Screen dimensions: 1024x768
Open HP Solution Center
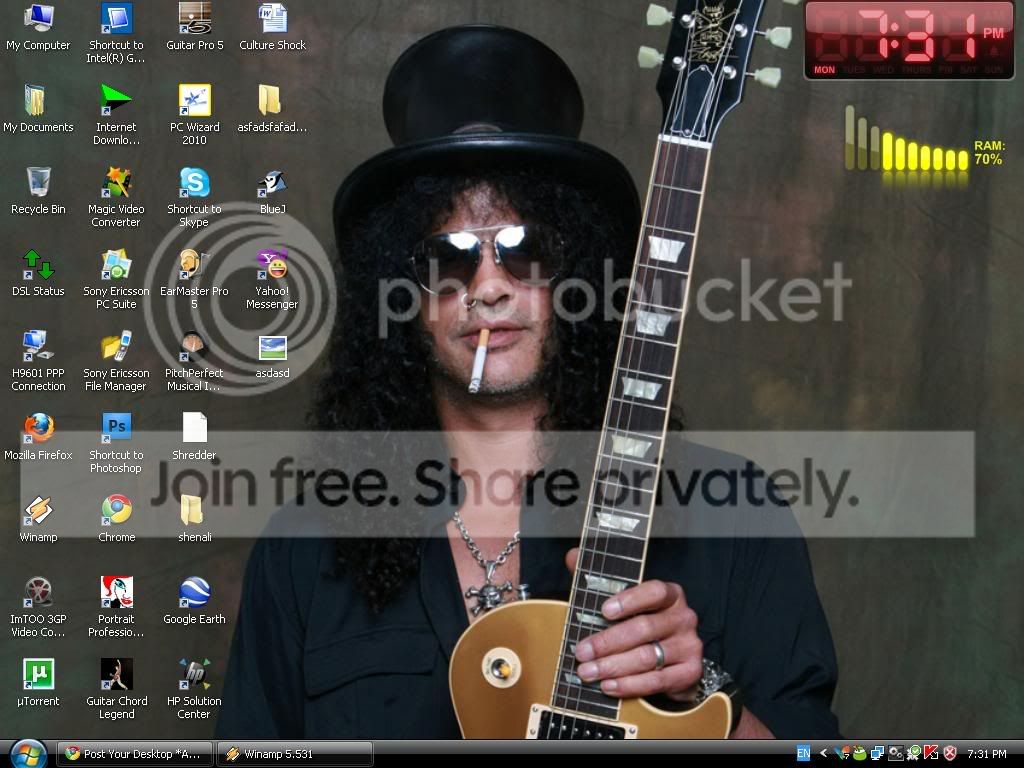coord(195,689)
